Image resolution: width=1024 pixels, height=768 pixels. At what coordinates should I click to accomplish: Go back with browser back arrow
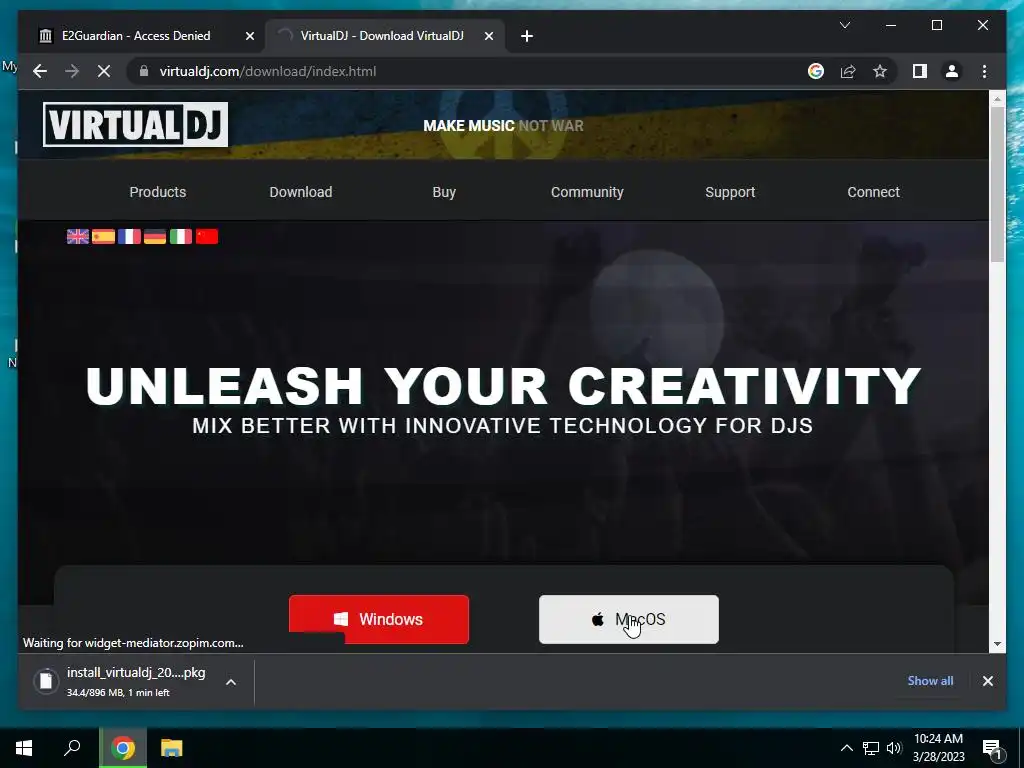(40, 71)
